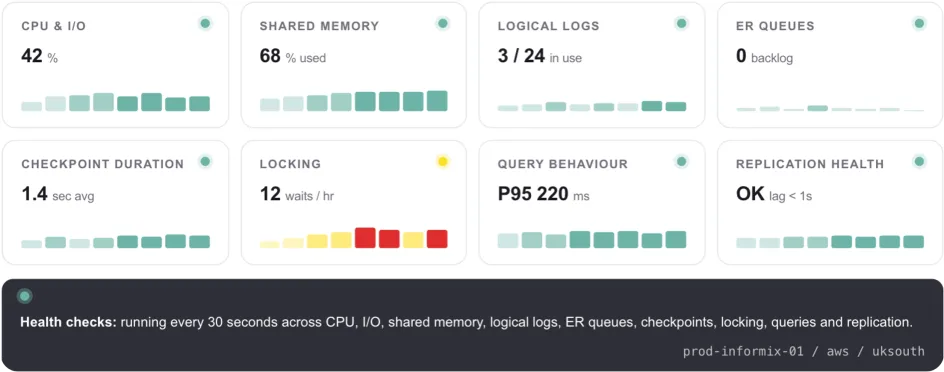Screen dimensions: 944x372
Task: Click the tallest last bar in Shared Memory chart
Action: (x=437, y=101)
